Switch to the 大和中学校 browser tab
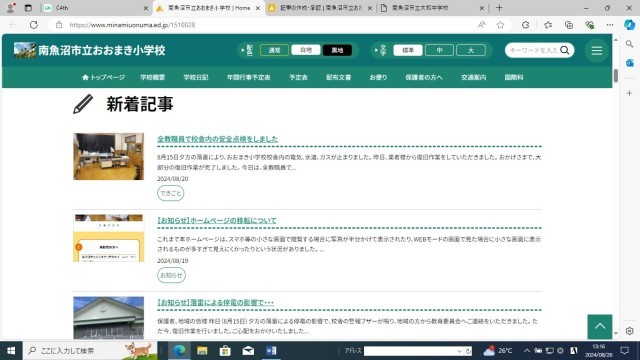The width and height of the screenshot is (640, 360). coord(433,8)
